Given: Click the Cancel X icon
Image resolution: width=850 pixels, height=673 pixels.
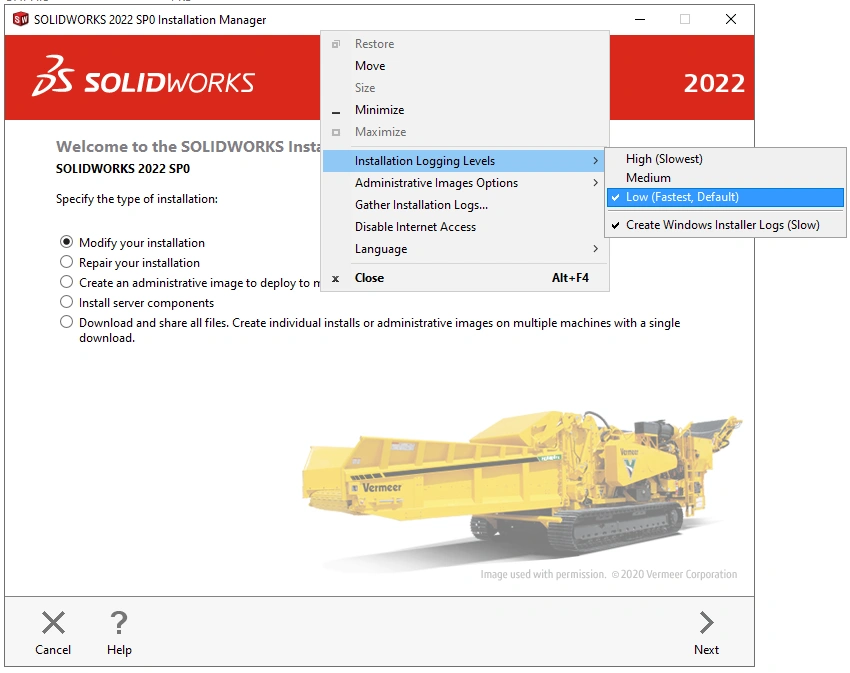Looking at the screenshot, I should (x=53, y=623).
